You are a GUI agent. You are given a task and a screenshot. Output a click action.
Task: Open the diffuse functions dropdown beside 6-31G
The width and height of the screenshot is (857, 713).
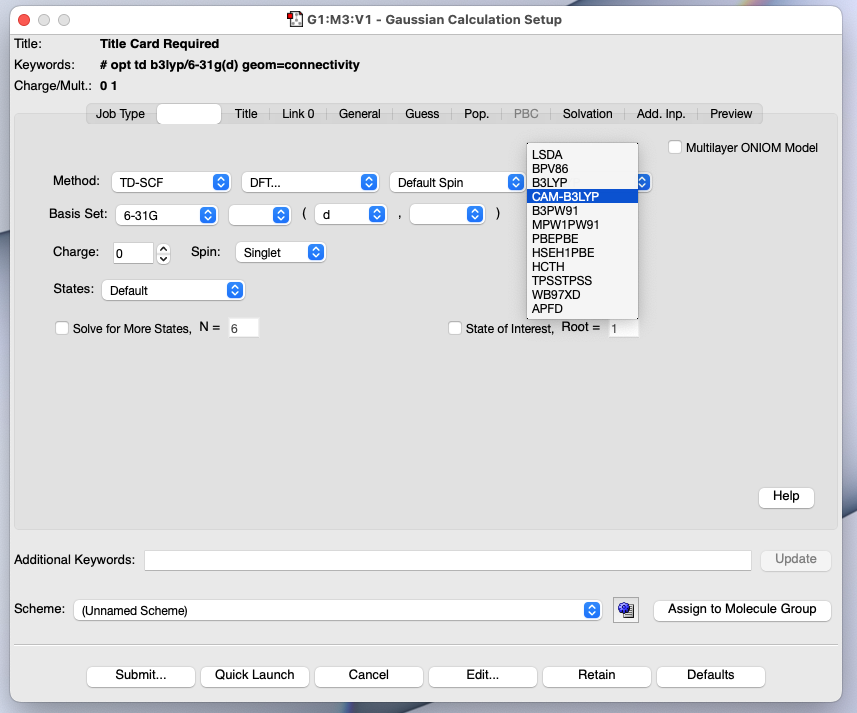[259, 215]
